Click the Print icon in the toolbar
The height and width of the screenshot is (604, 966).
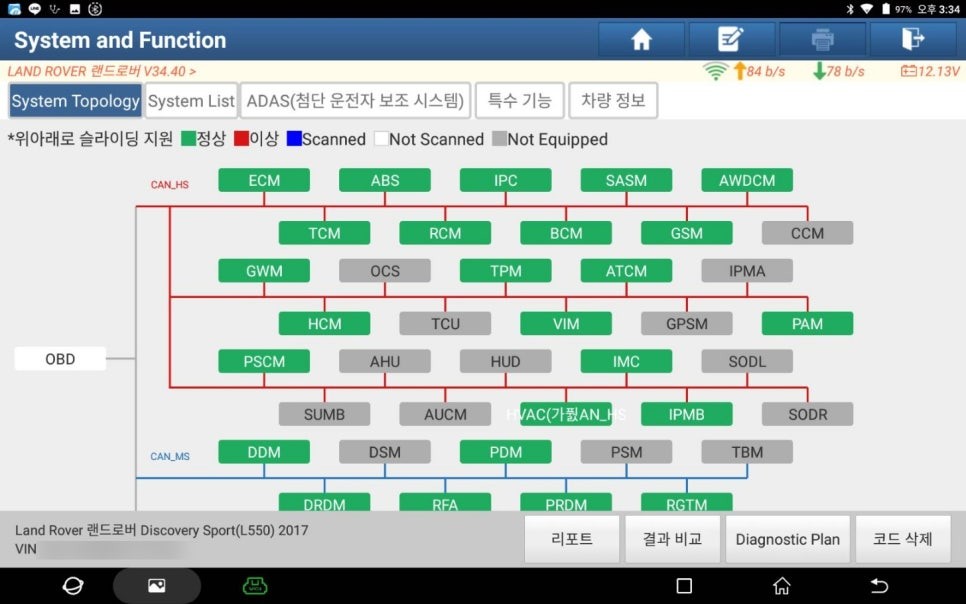[821, 38]
